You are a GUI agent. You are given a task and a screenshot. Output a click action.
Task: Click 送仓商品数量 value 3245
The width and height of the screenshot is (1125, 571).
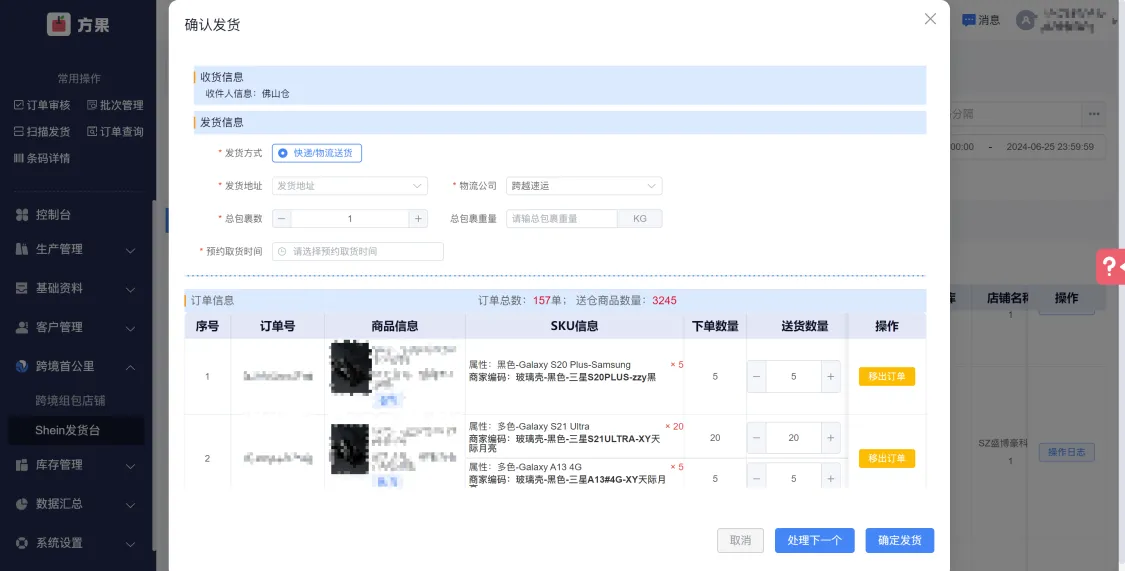click(664, 301)
